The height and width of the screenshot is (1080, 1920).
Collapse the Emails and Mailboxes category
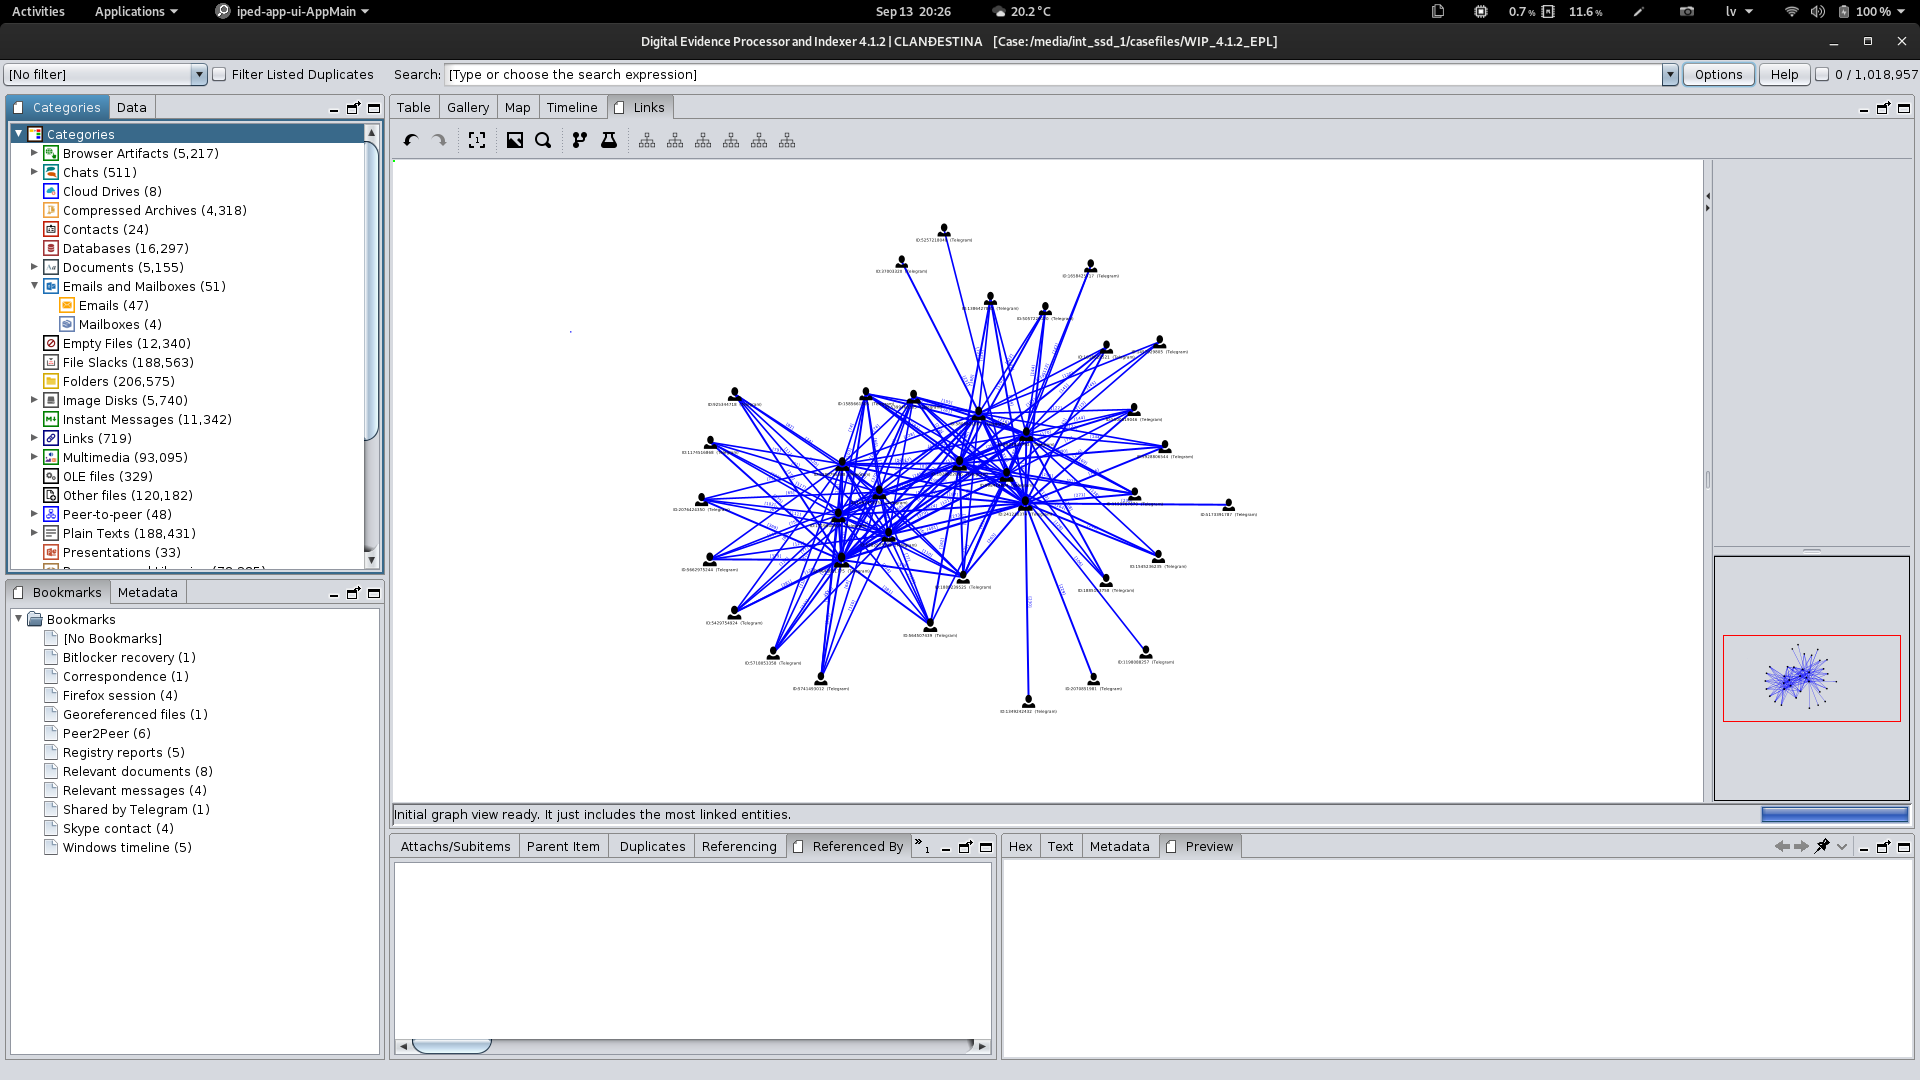pos(34,286)
